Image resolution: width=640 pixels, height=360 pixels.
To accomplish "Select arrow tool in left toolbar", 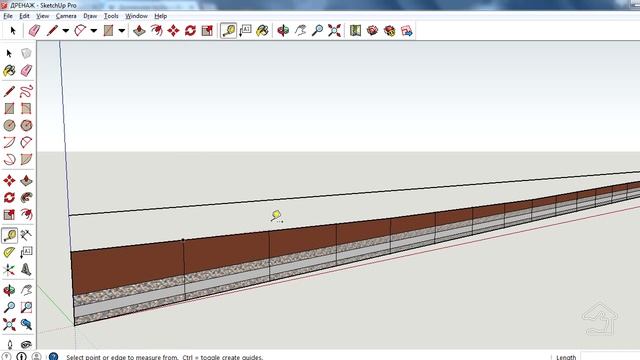I will (x=9, y=53).
